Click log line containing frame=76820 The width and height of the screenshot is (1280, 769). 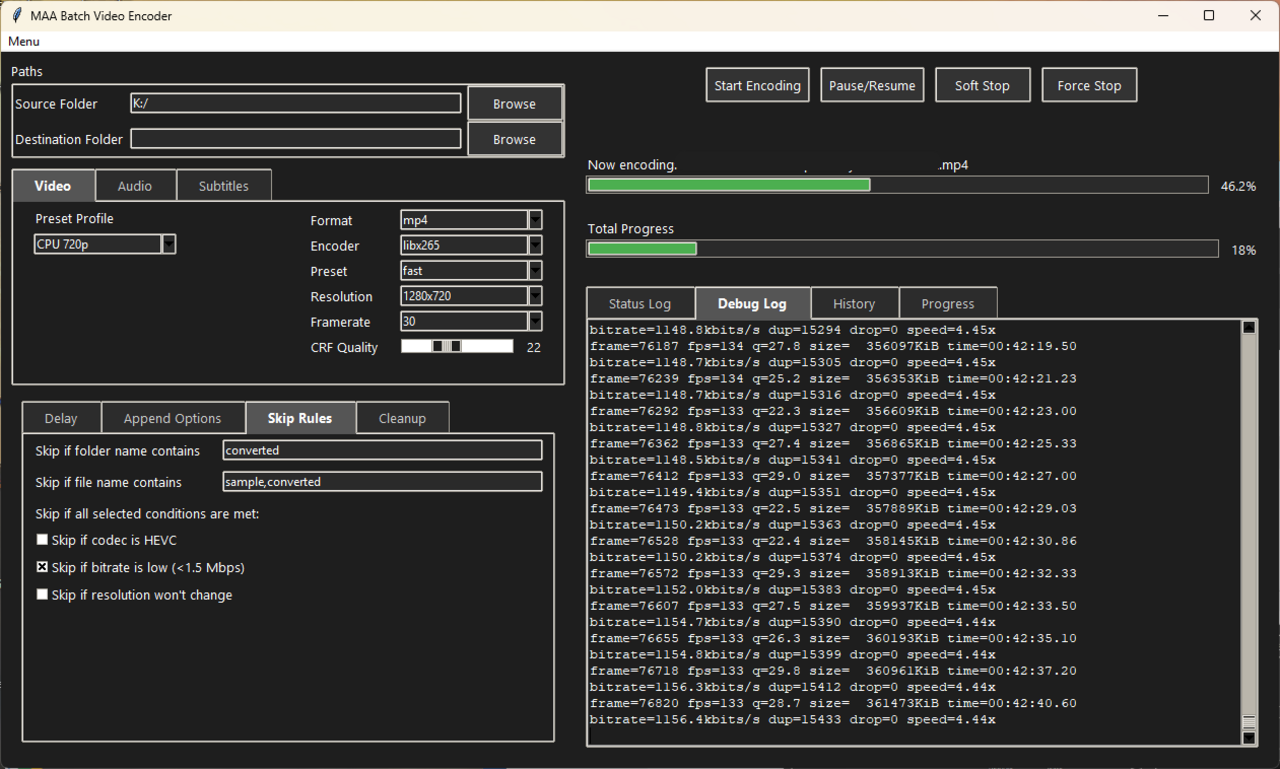[833, 703]
